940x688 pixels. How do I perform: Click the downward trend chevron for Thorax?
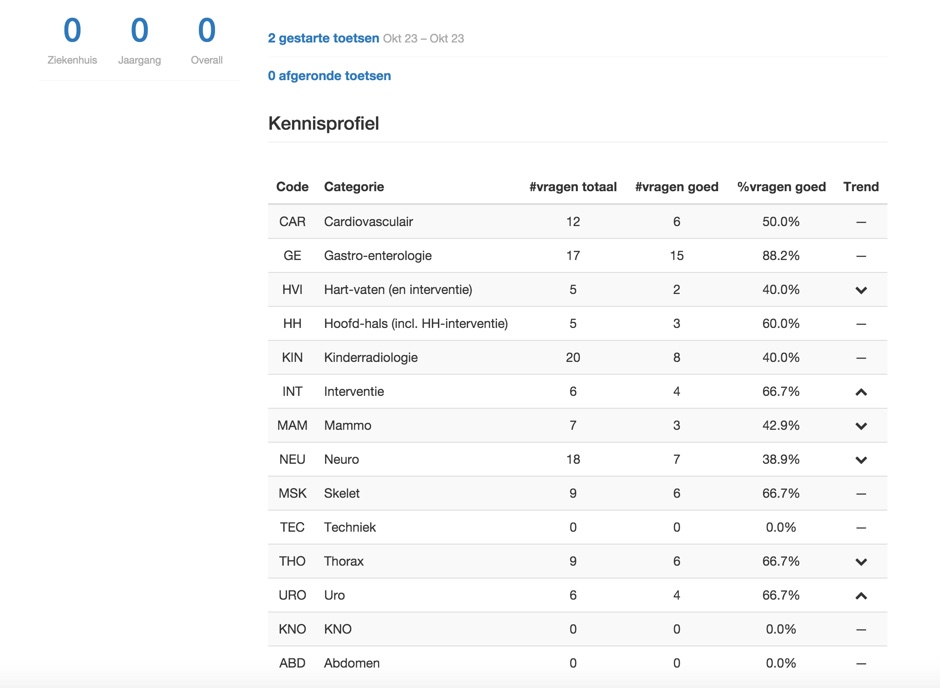(x=860, y=562)
